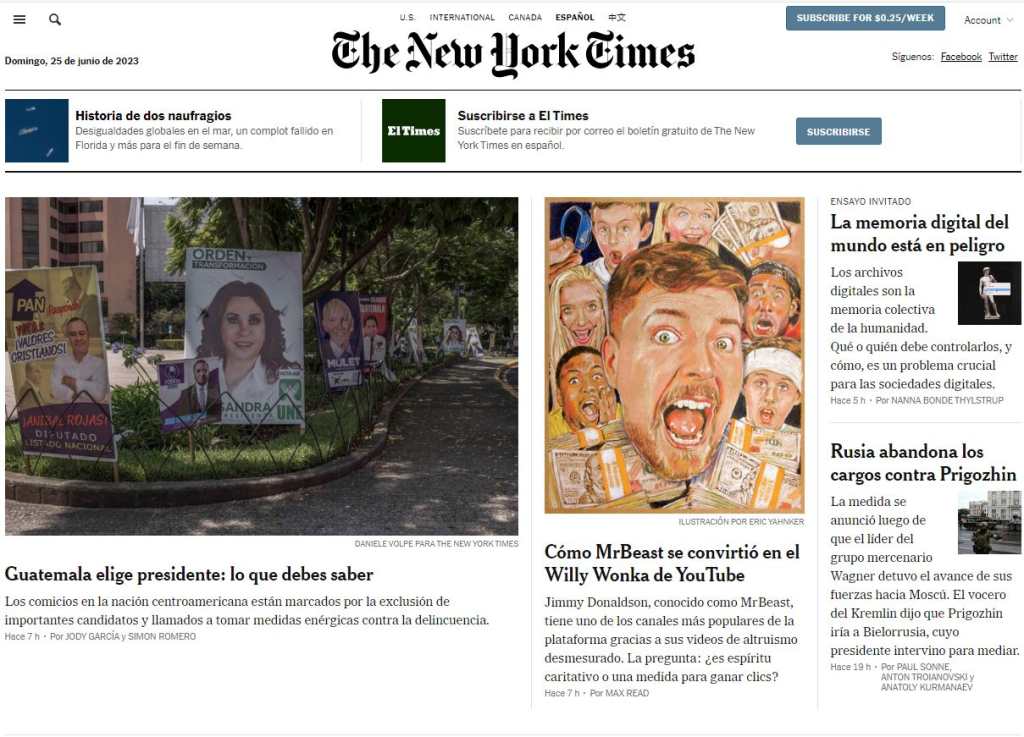Switch to the U.S. edition

click(408, 18)
